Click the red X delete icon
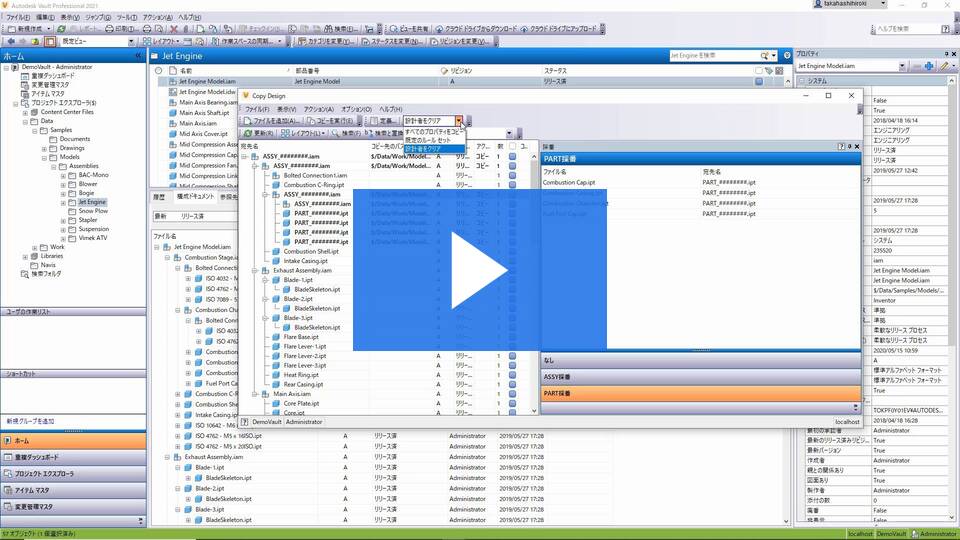960x540 pixels. tap(174, 29)
